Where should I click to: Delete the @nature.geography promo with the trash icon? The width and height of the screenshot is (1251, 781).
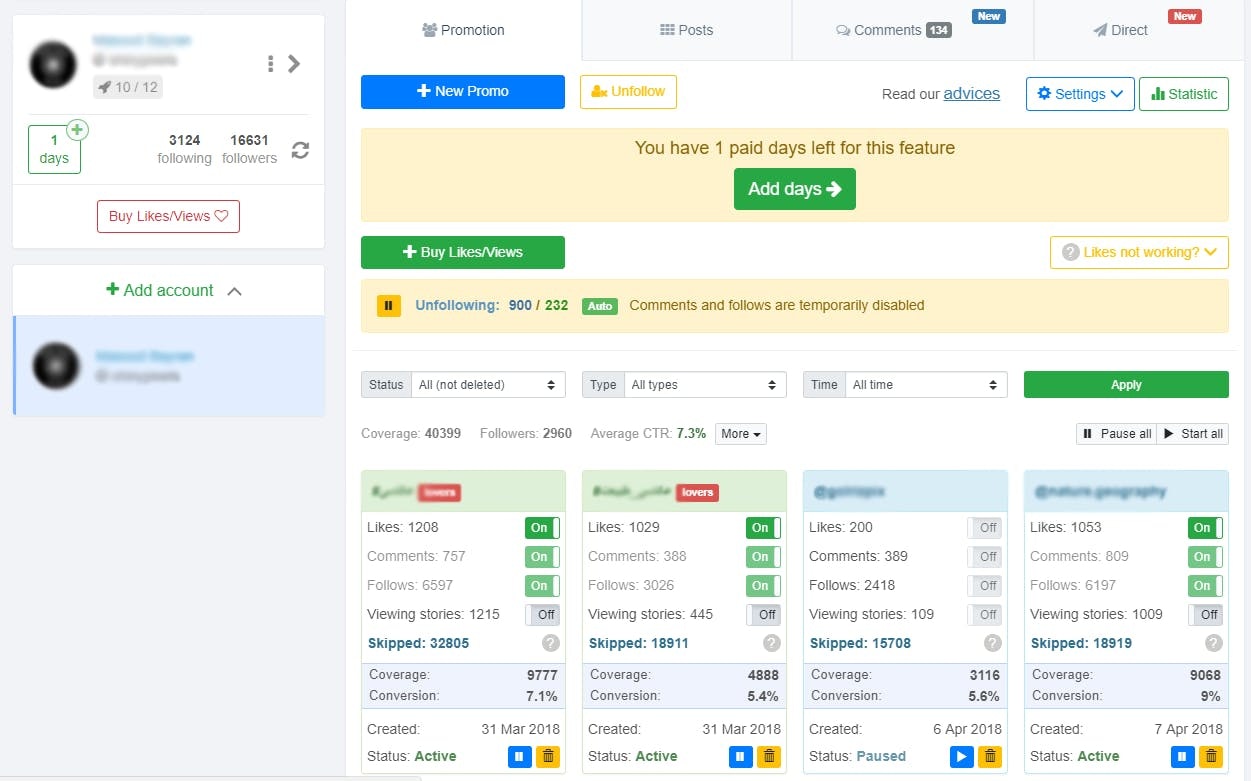pyautogui.click(x=1211, y=757)
